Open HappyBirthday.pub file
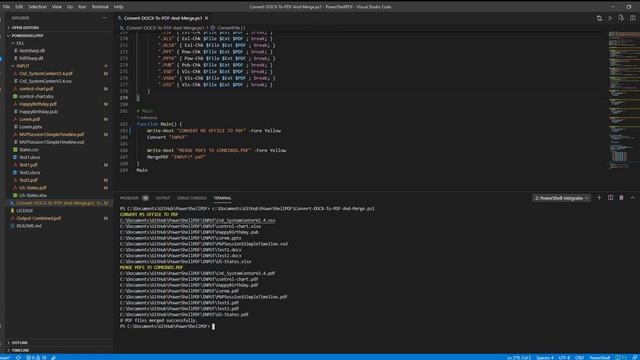This screenshot has width=640, height=360. tap(38, 111)
